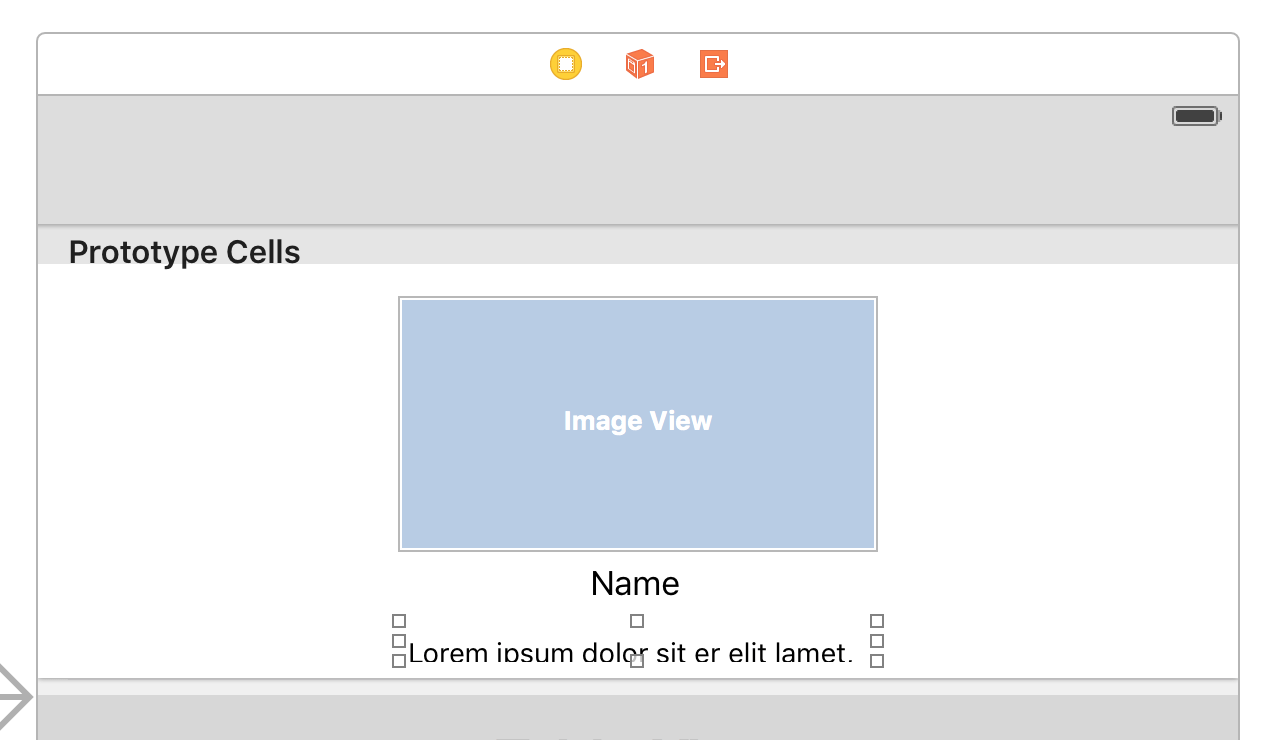Click the bottom-middle resize handle
The image size is (1274, 740).
tap(637, 661)
